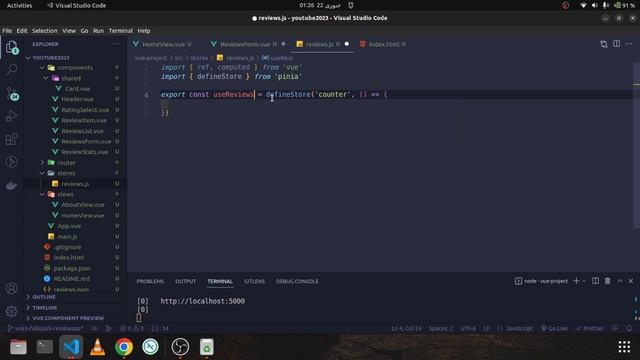Click the git branch name in status bar
640x360 pixels.
(46, 328)
